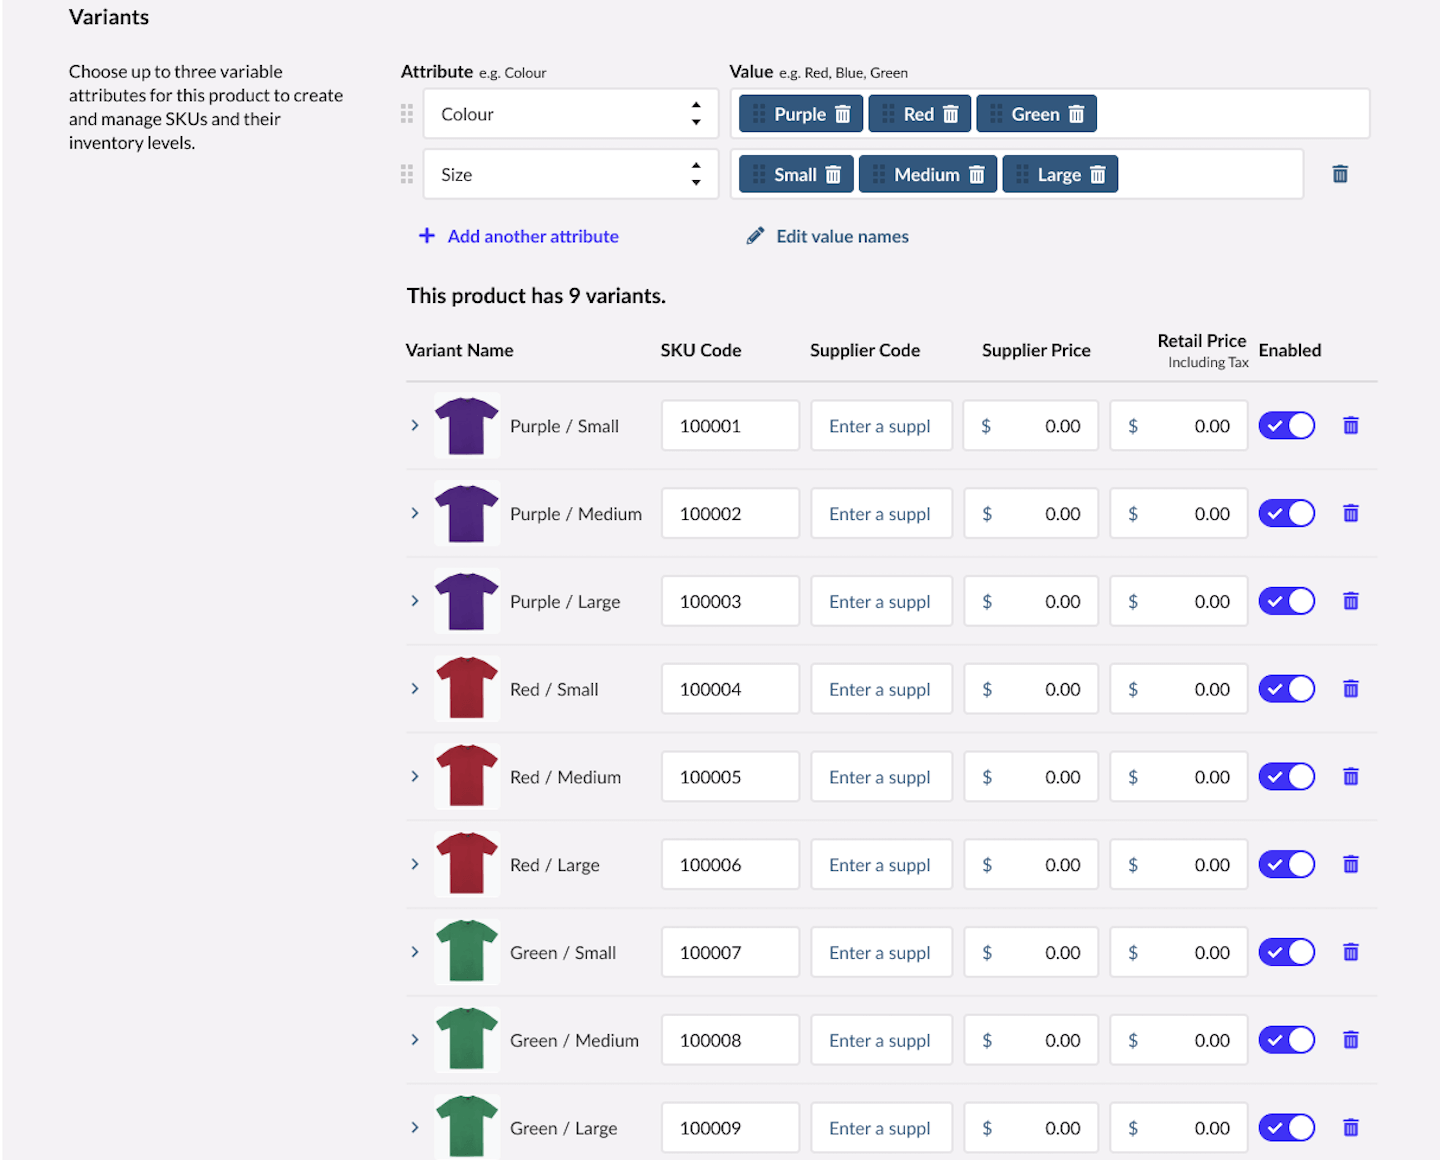Disable the Green / Medium variant
Viewport: 1440px width, 1160px height.
(x=1287, y=1039)
